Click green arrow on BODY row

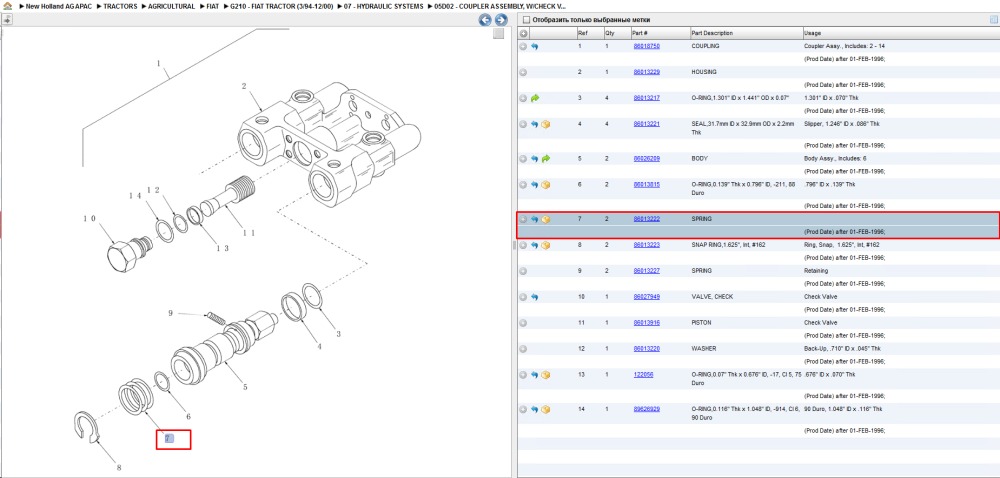coord(546,159)
